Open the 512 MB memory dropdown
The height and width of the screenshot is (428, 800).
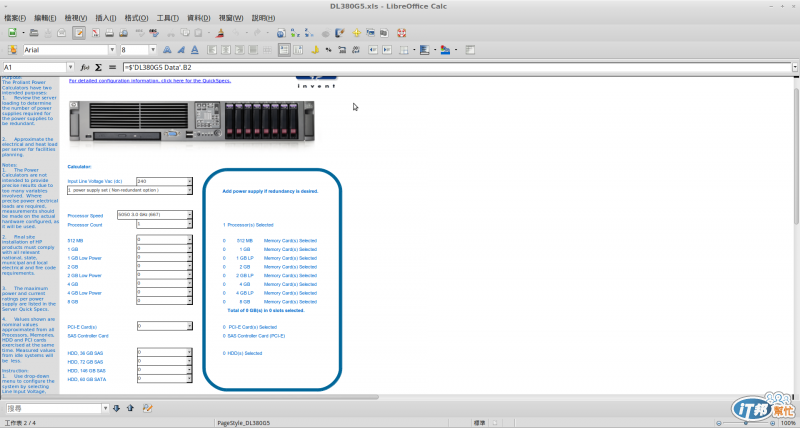(189, 240)
